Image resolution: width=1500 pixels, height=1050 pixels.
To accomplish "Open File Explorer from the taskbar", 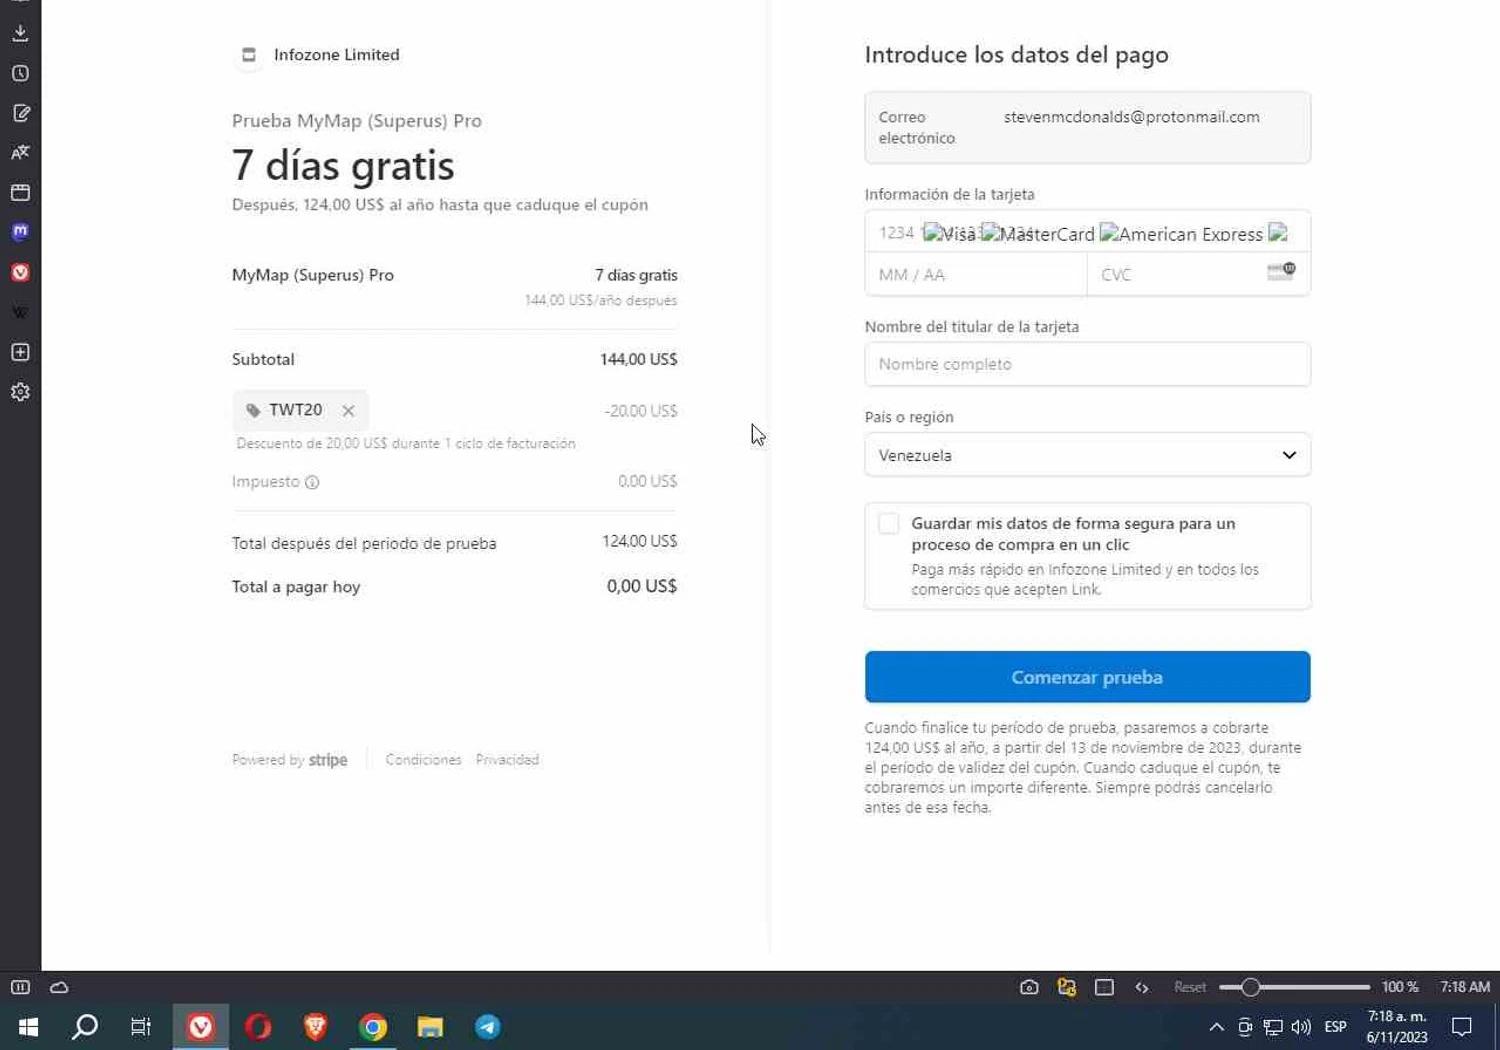I will pos(430,1027).
